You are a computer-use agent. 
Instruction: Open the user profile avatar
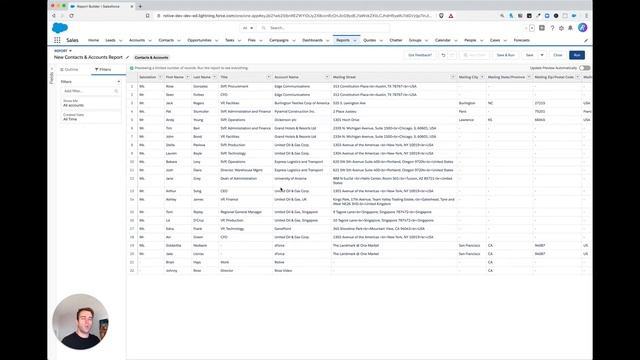point(582,27)
